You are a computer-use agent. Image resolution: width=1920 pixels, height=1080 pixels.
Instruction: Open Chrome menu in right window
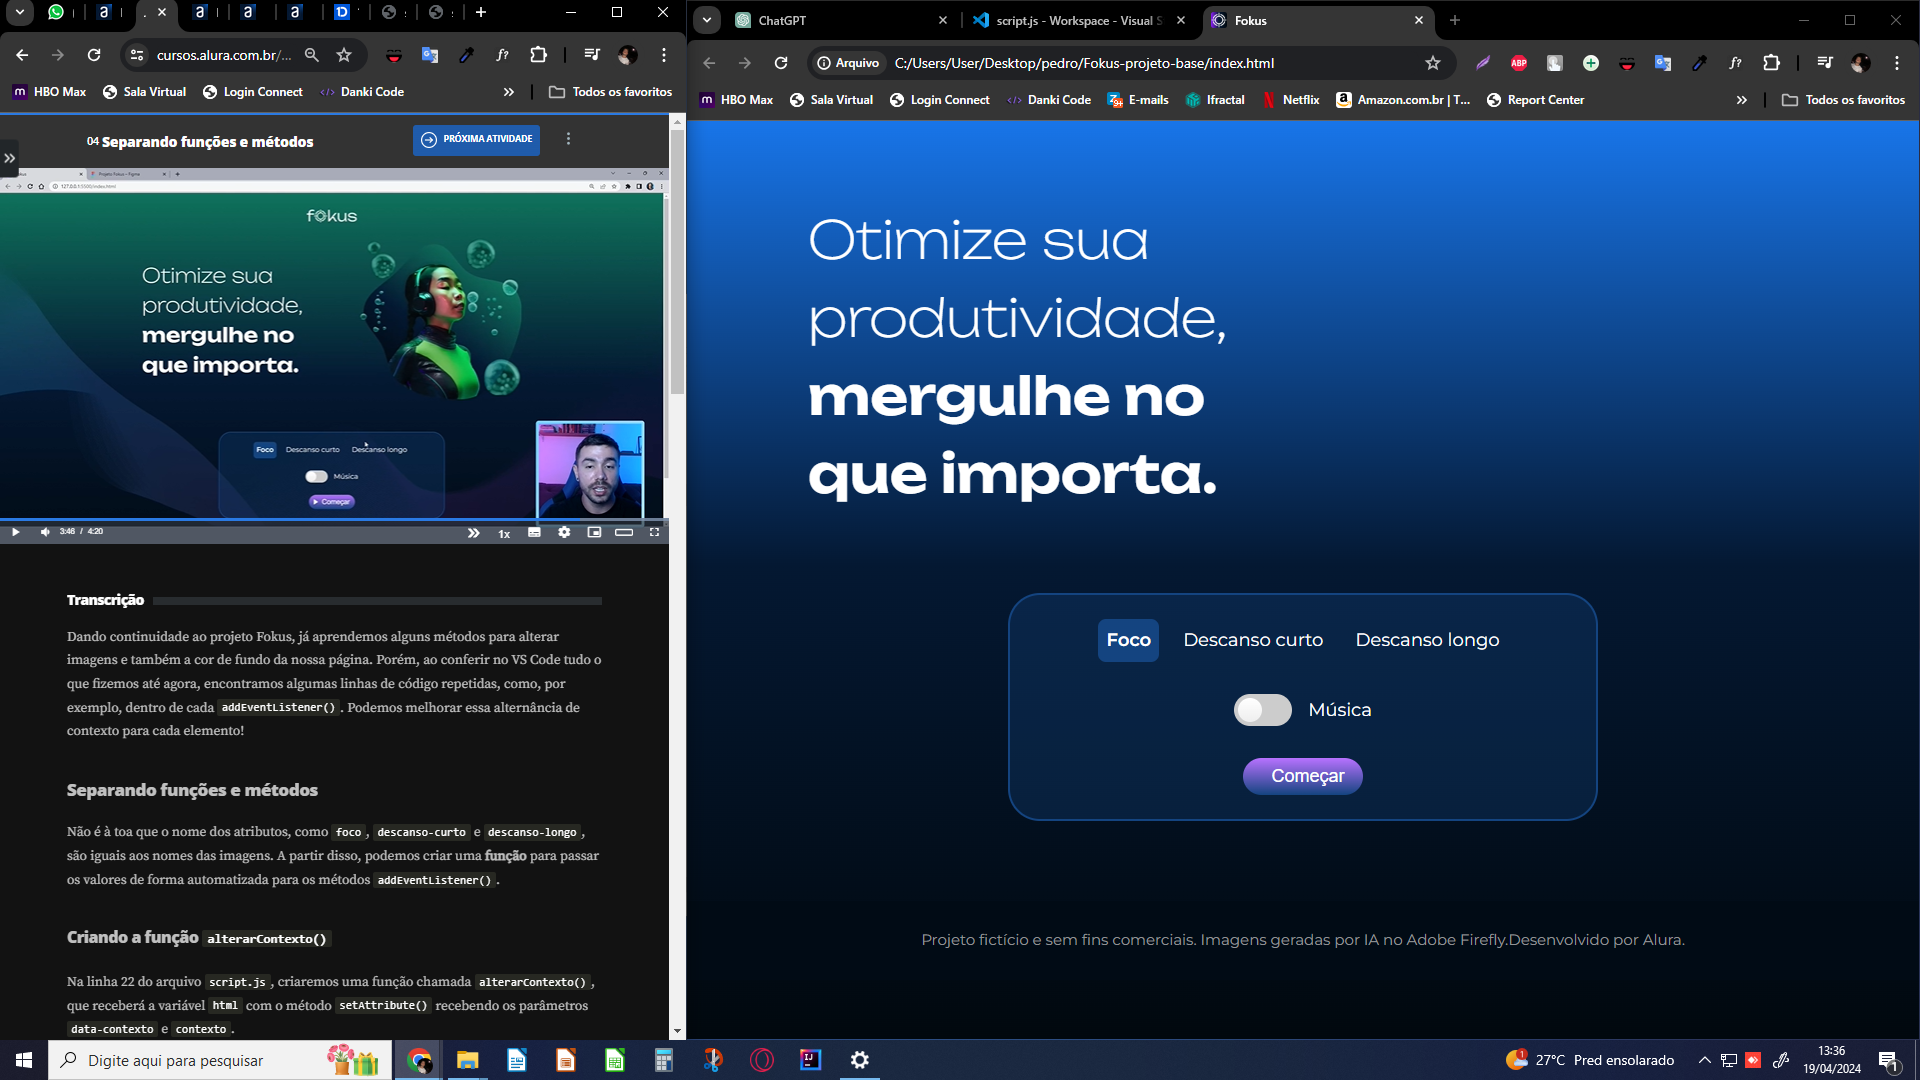pos(1897,63)
